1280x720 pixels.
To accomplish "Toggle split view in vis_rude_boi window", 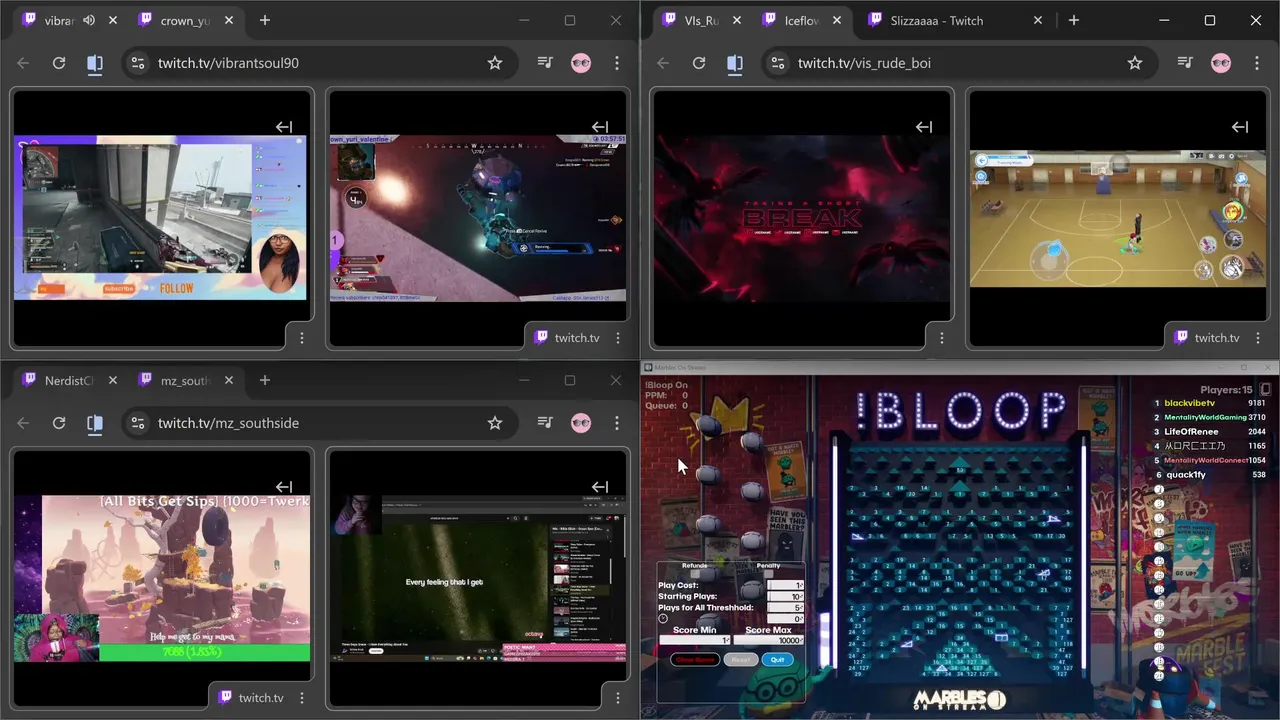I will click(735, 63).
